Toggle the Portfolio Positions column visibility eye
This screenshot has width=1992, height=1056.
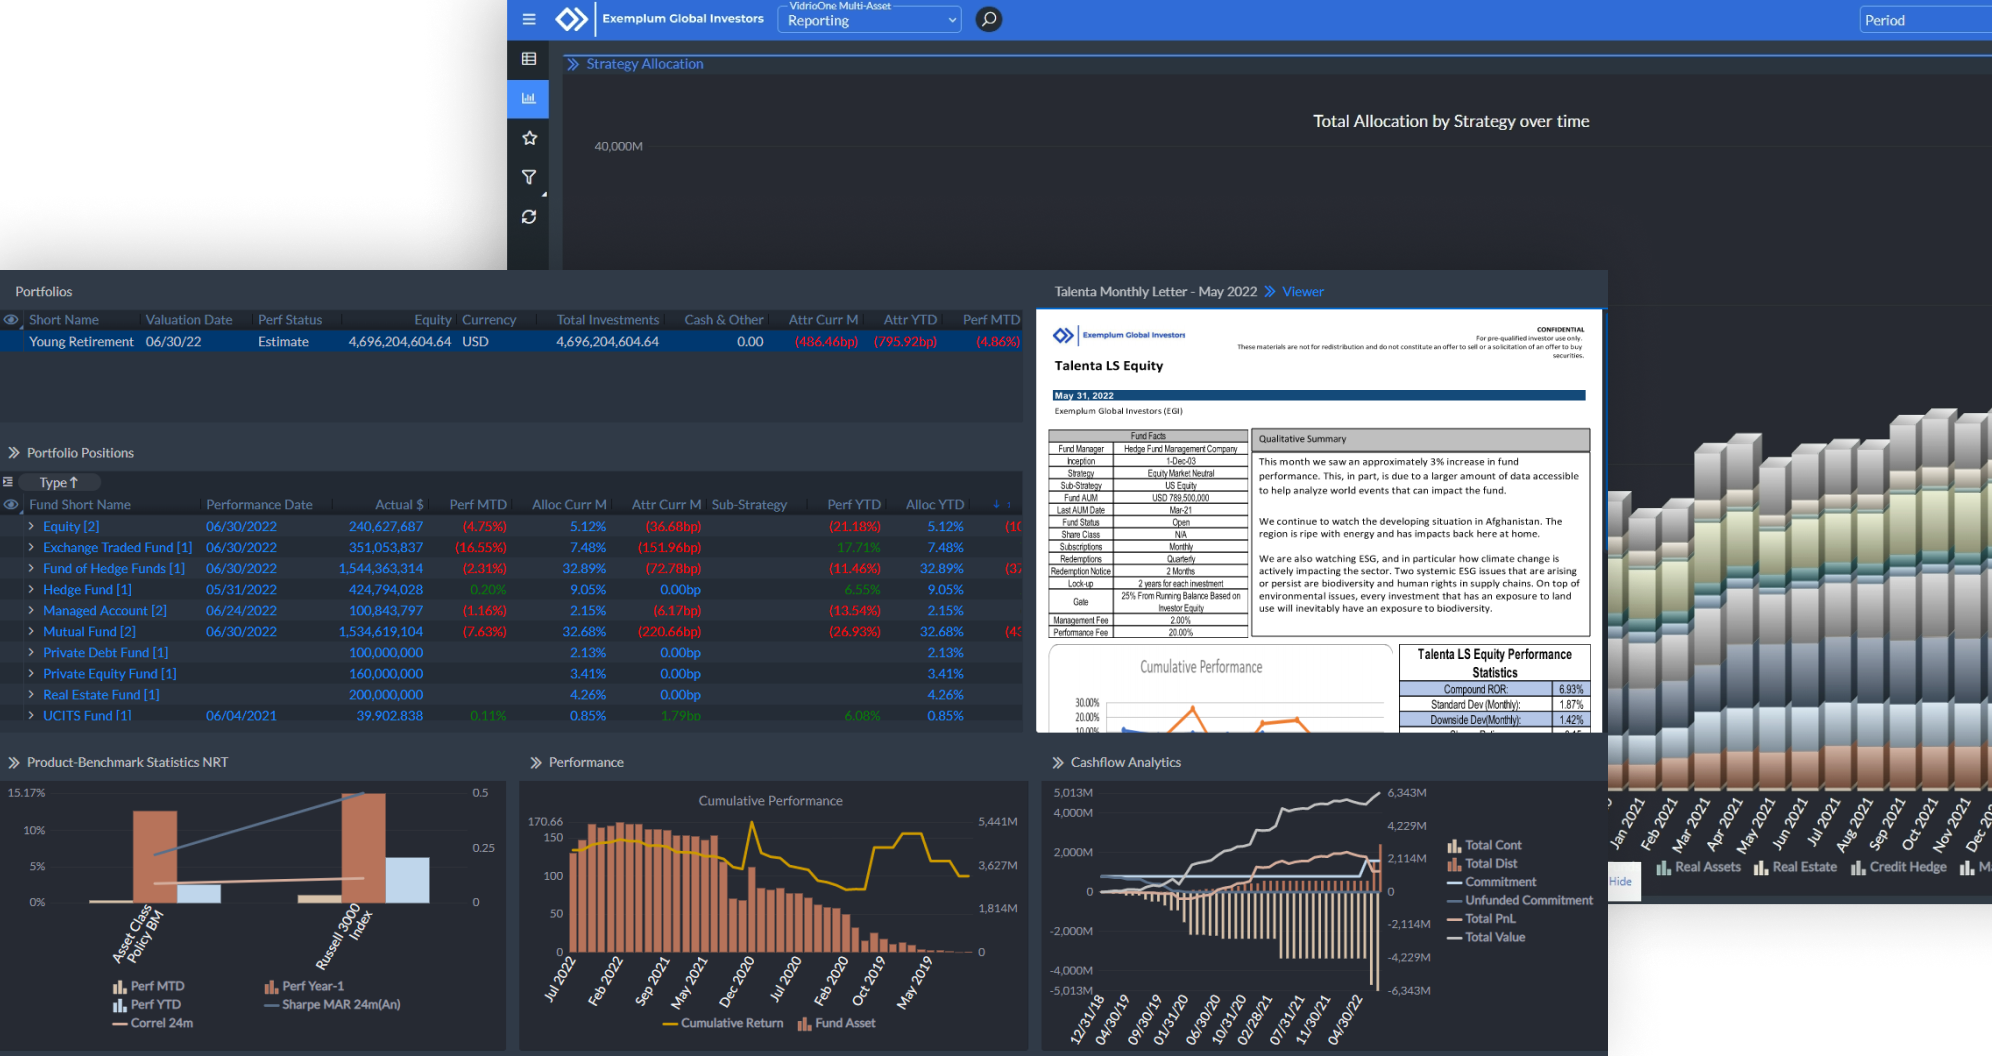pyautogui.click(x=11, y=505)
